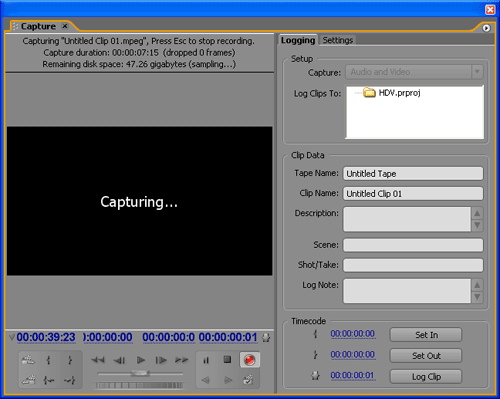Step forward one frame
500x399 pixels.
[161, 360]
